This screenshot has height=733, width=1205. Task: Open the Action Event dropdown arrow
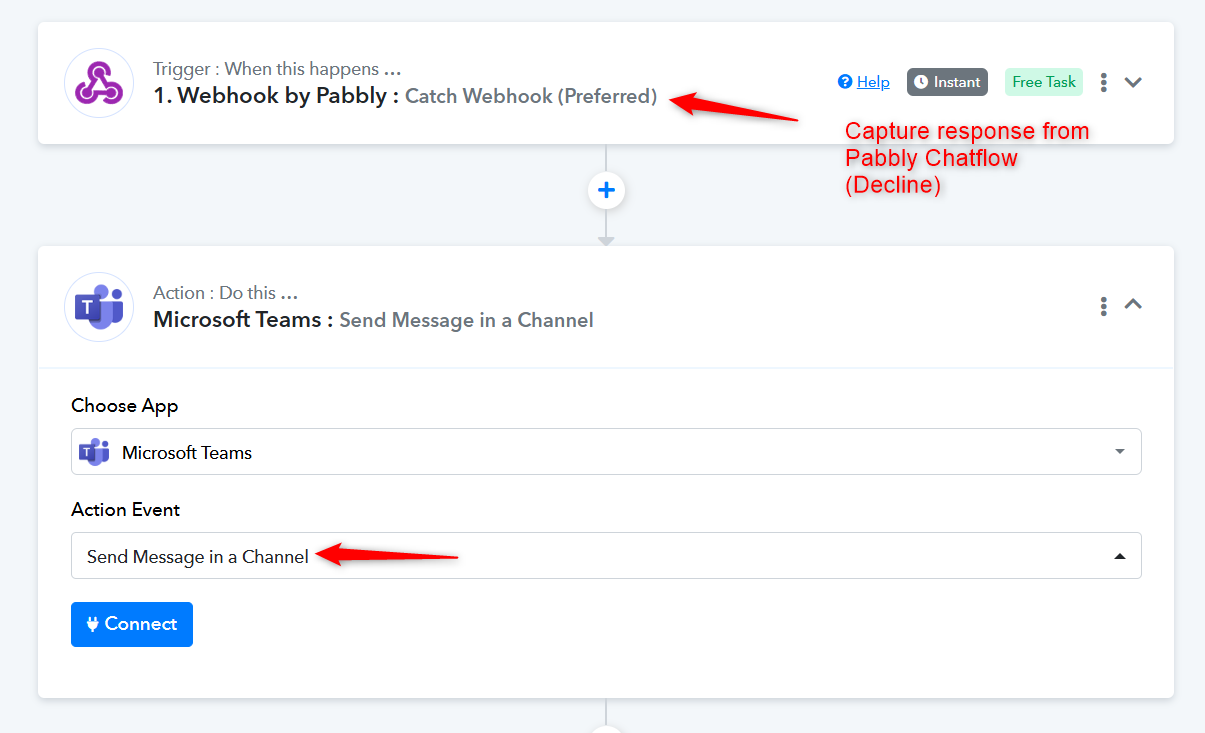tap(1119, 556)
